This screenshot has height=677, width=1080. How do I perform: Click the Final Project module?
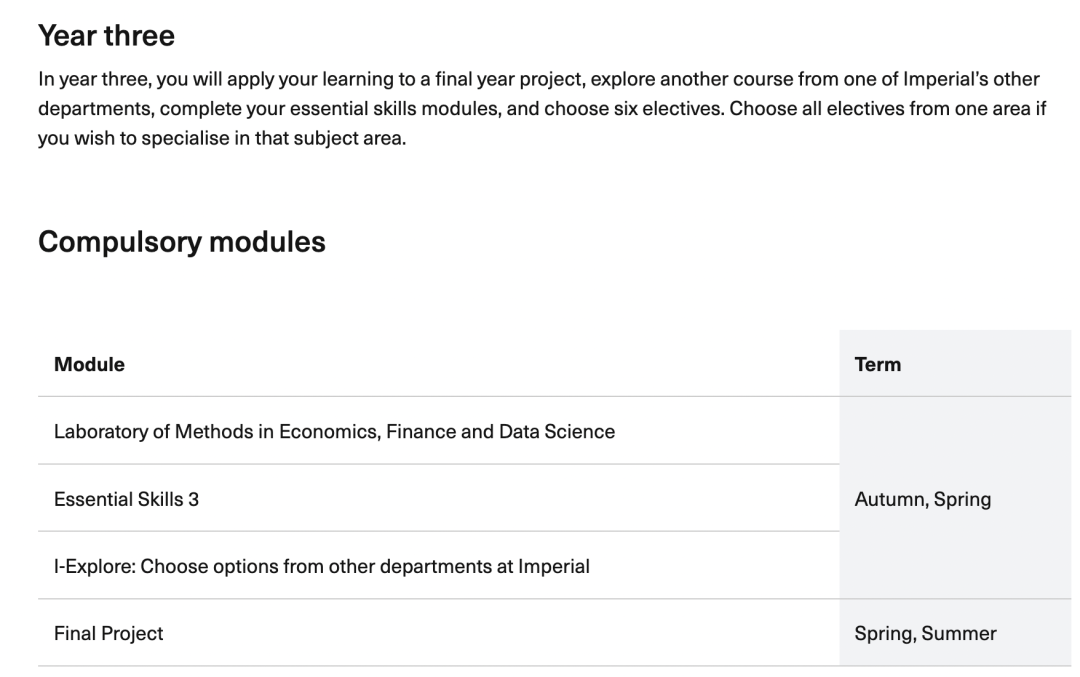click(x=109, y=634)
